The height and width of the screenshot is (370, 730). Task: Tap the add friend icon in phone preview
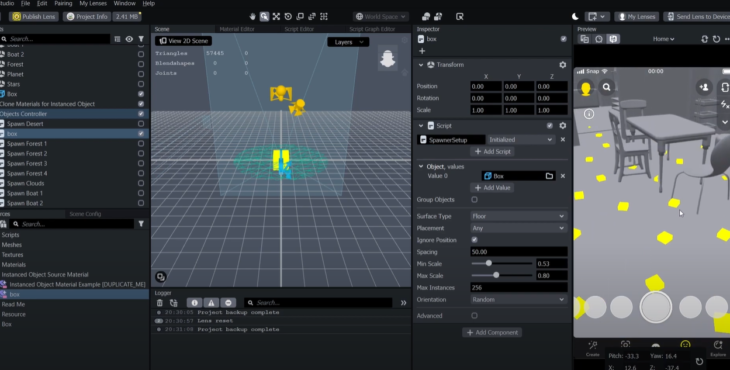click(x=704, y=87)
